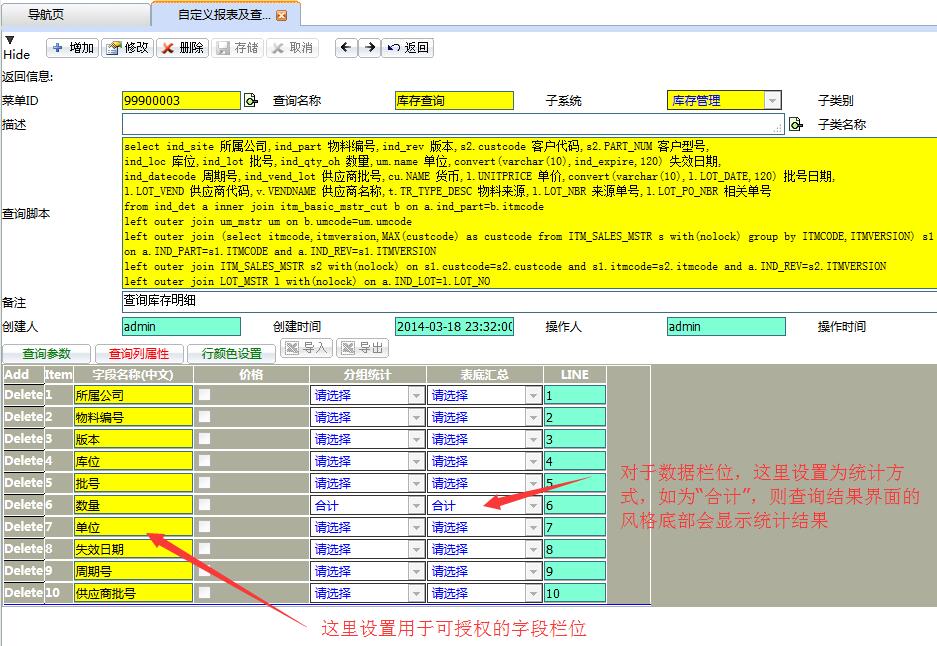Viewport: 937px width, 646px height.
Task: Enable the 价格 checkbox for 数量 row
Action: [x=205, y=505]
